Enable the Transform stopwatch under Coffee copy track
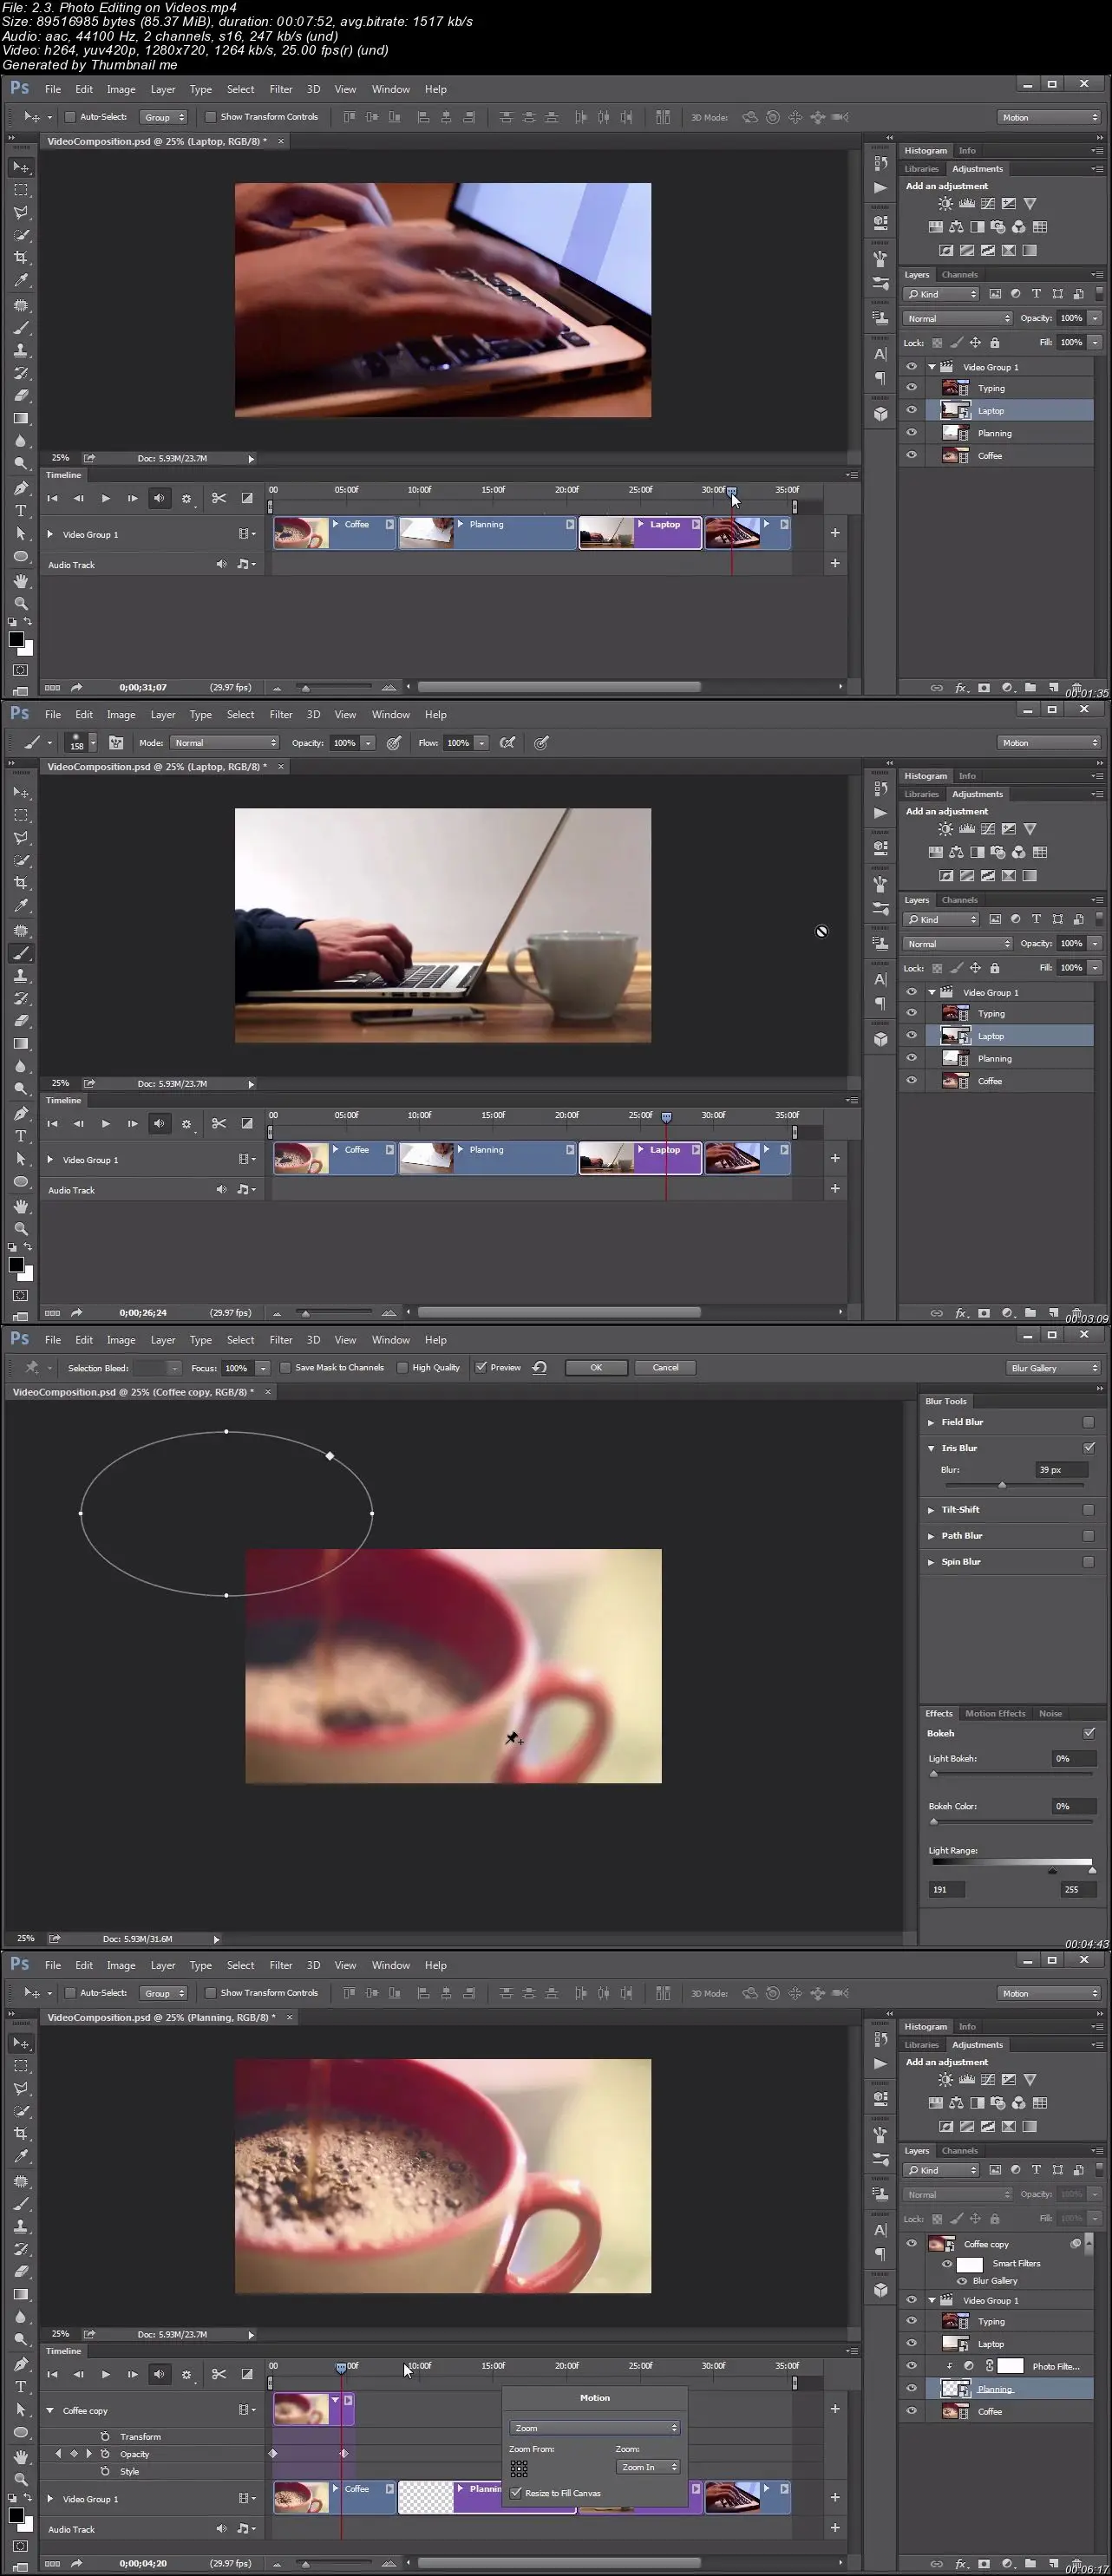1112x2576 pixels. pos(105,2436)
